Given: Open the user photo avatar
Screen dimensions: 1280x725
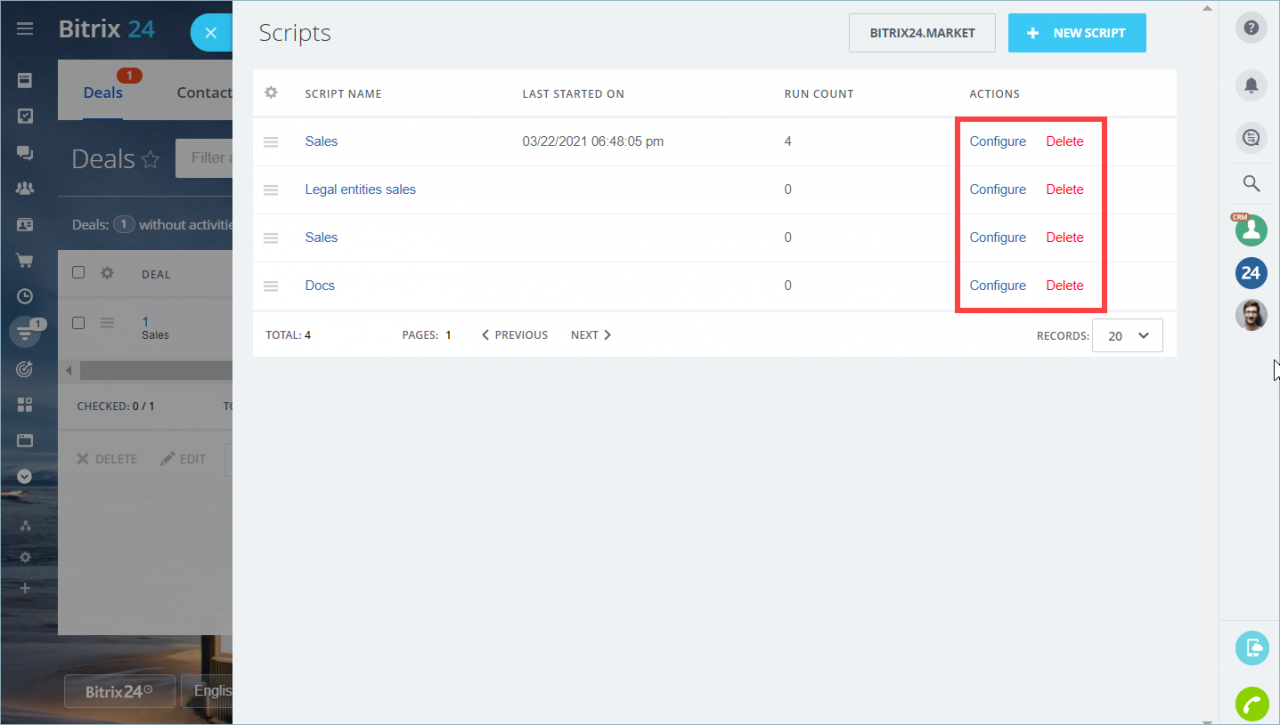Looking at the screenshot, I should click(x=1251, y=315).
